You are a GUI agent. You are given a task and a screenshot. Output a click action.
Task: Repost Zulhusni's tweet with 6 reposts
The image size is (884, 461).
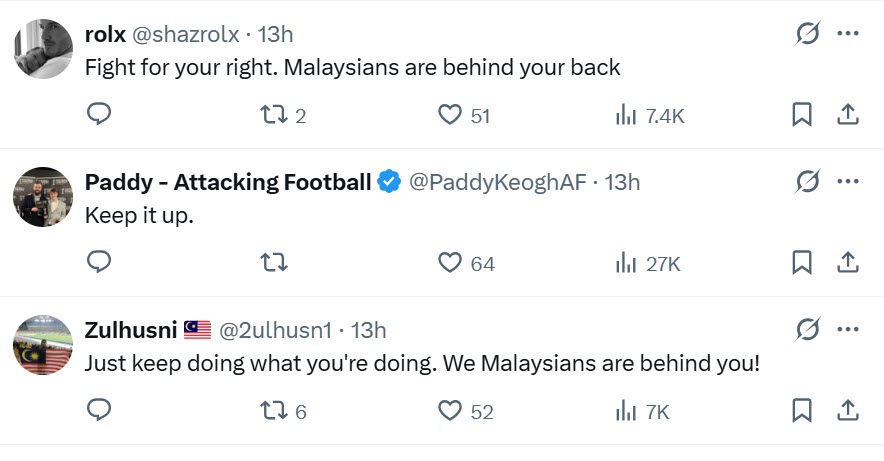[x=273, y=411]
